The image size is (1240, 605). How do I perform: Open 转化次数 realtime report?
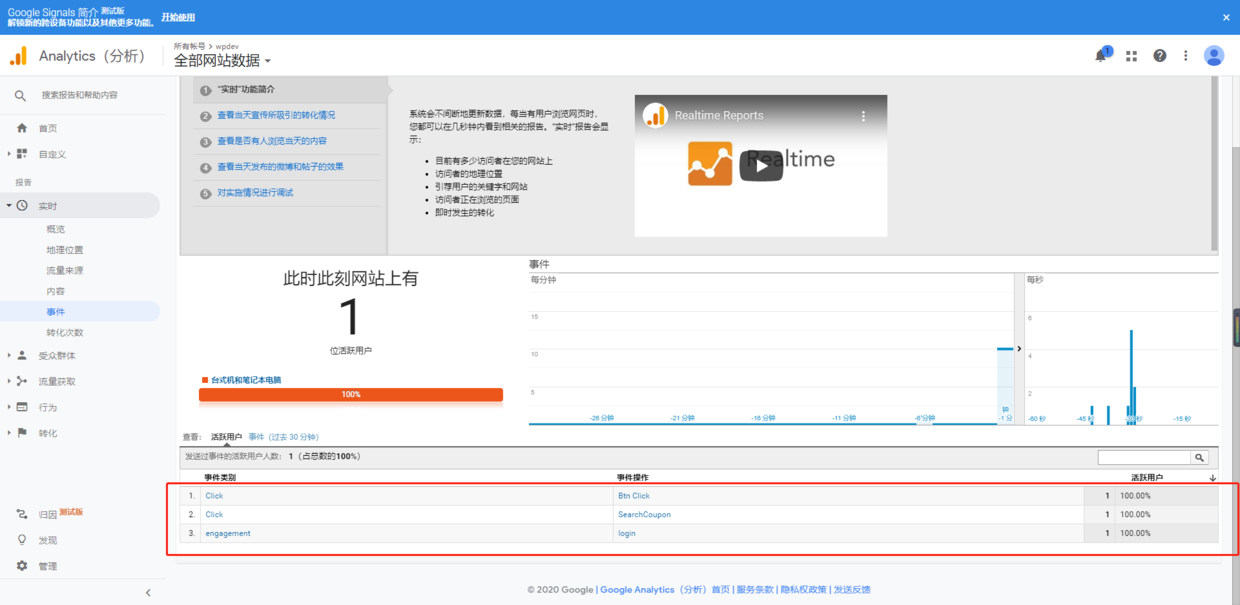(65, 332)
